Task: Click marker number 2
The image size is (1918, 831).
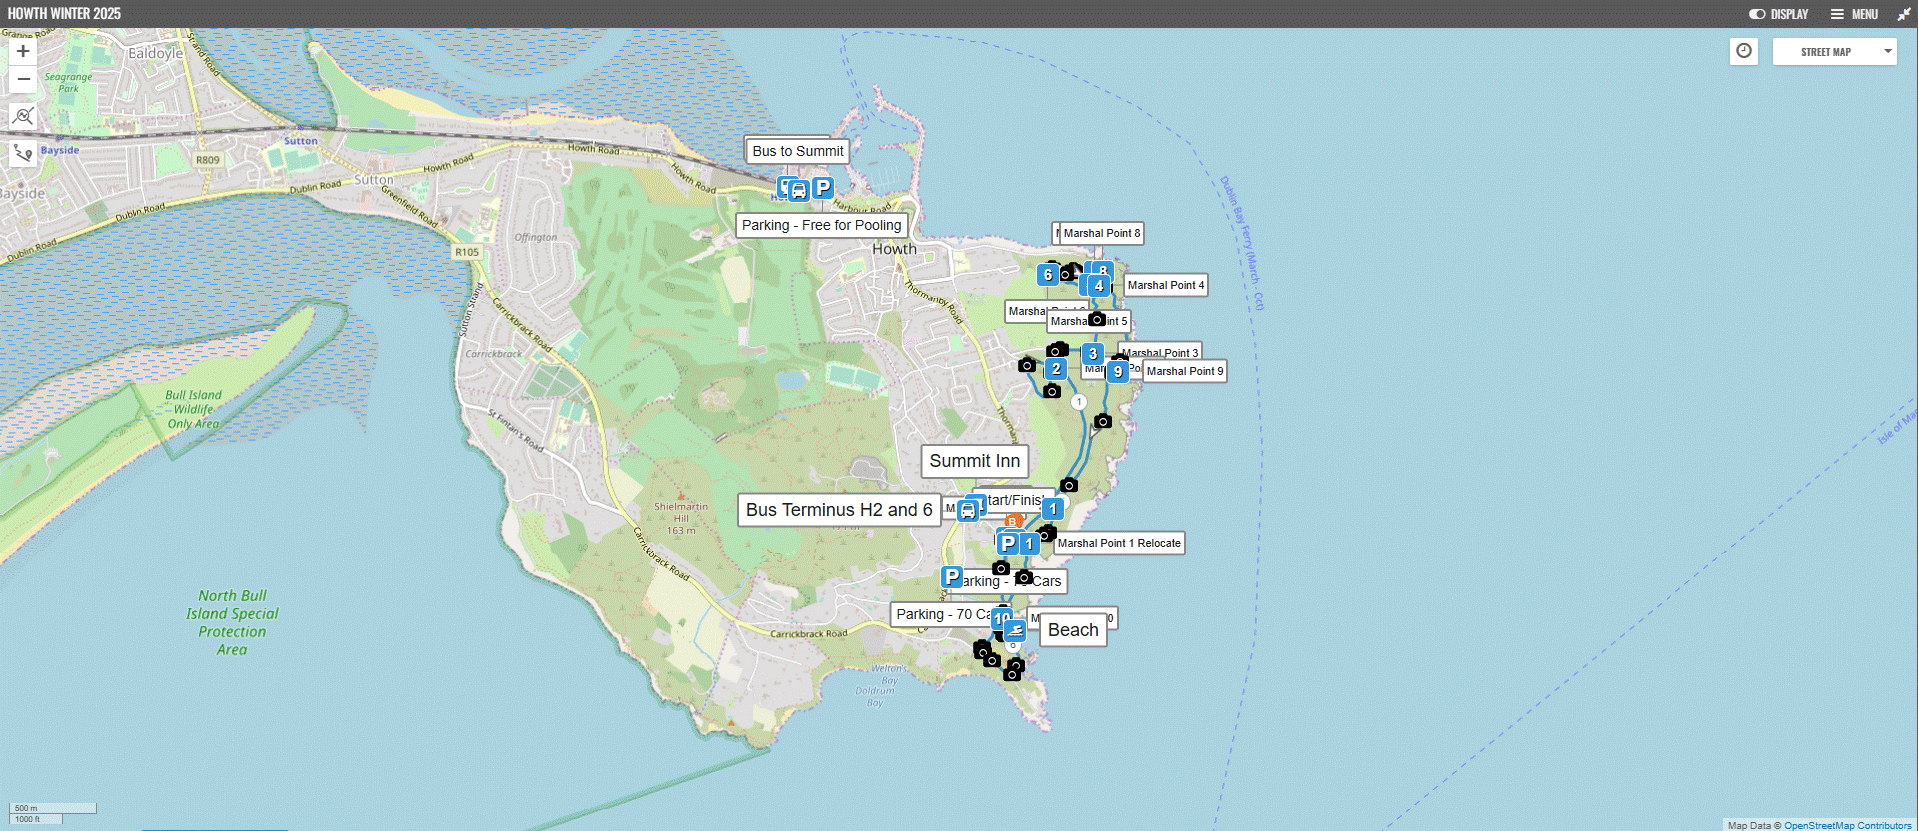Action: 1056,369
